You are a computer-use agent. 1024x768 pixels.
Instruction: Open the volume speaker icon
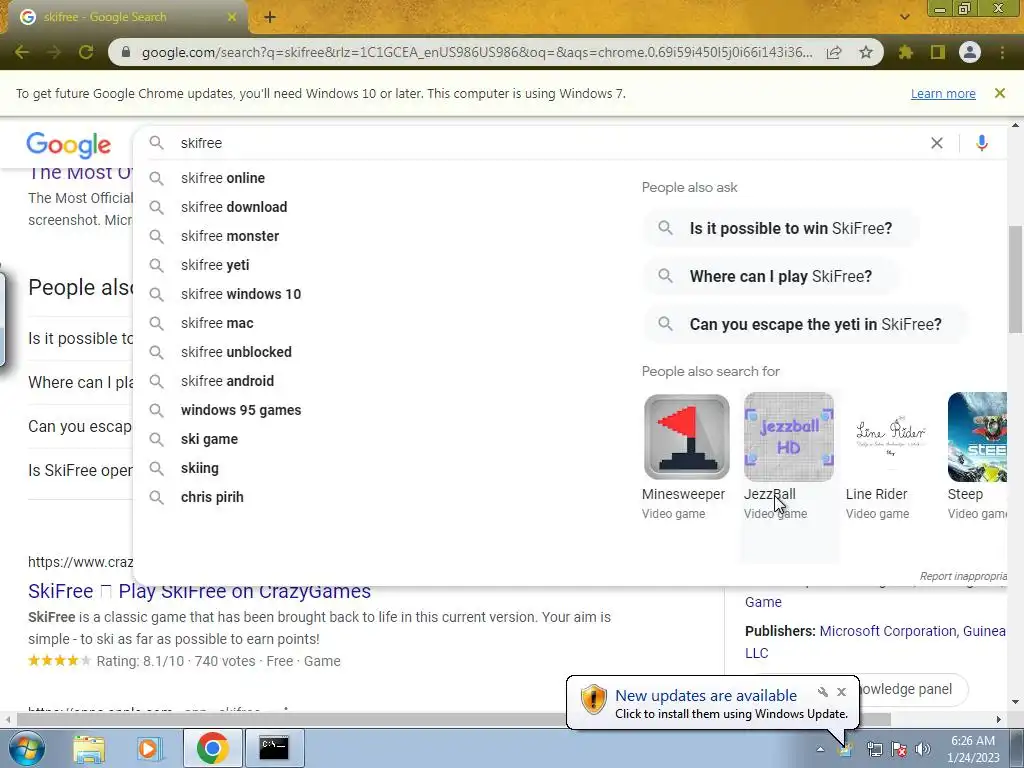[x=923, y=749]
